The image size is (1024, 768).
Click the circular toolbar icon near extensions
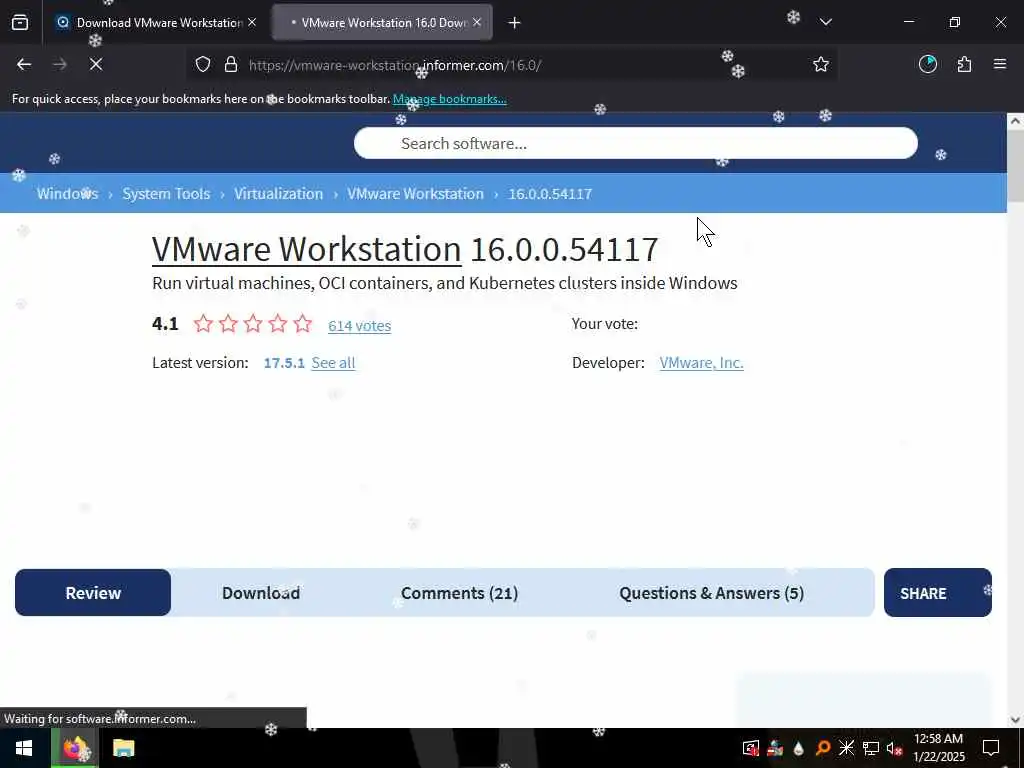tap(928, 64)
